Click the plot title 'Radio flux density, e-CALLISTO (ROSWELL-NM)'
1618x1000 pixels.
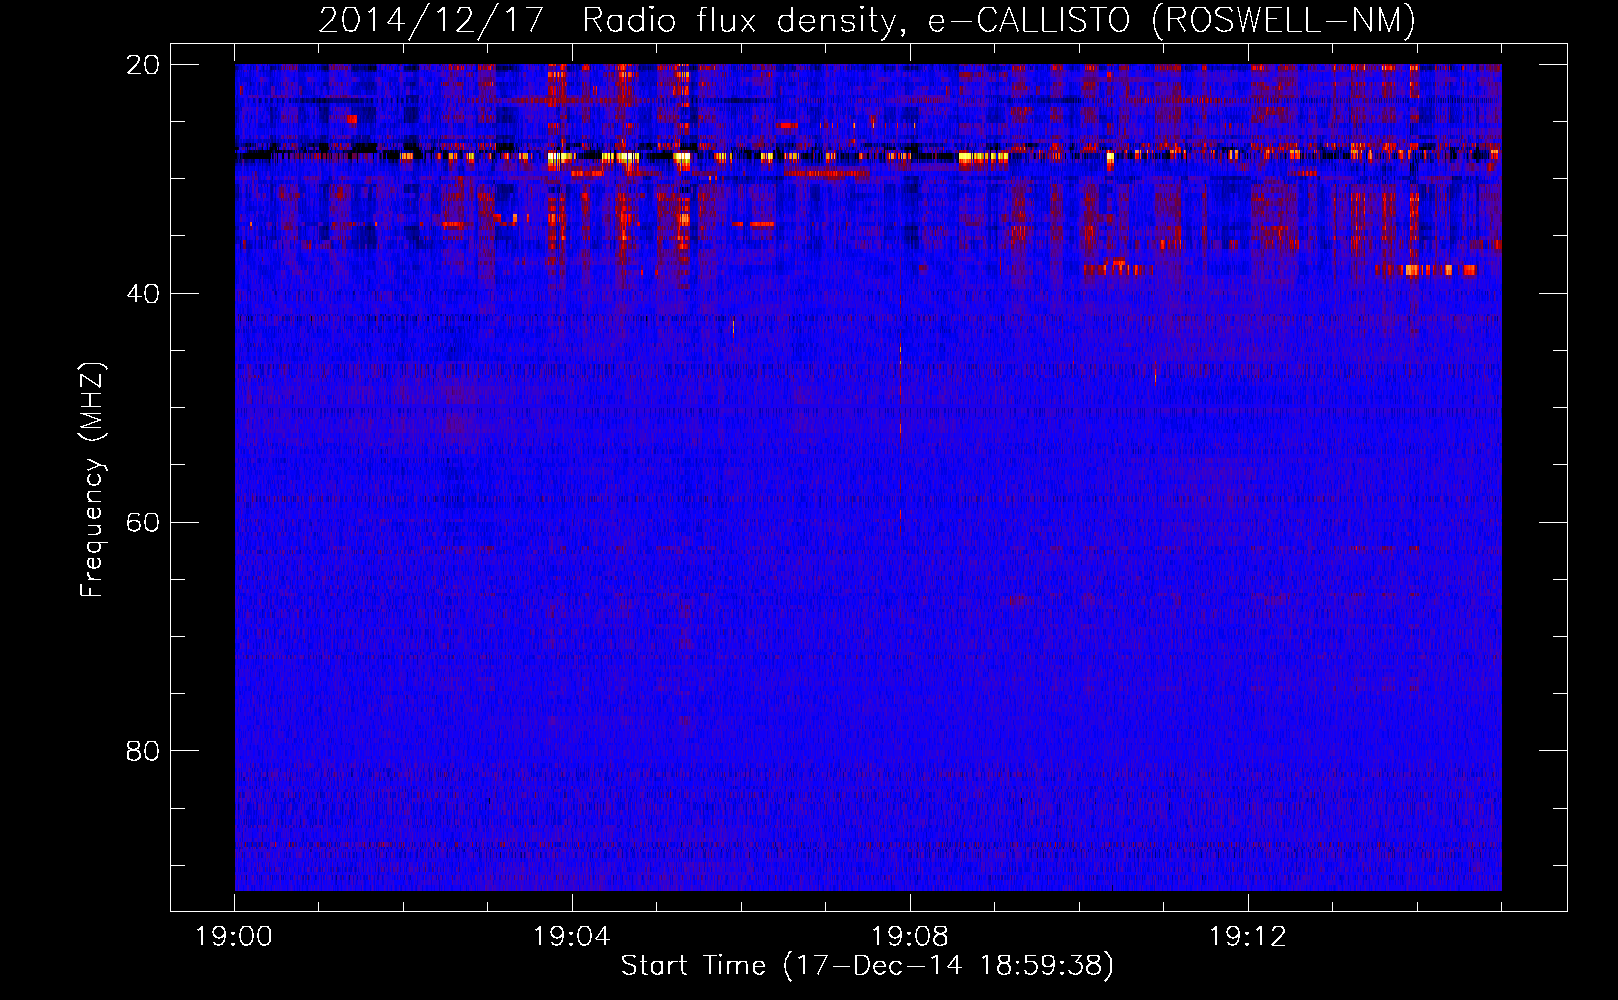click(999, 20)
